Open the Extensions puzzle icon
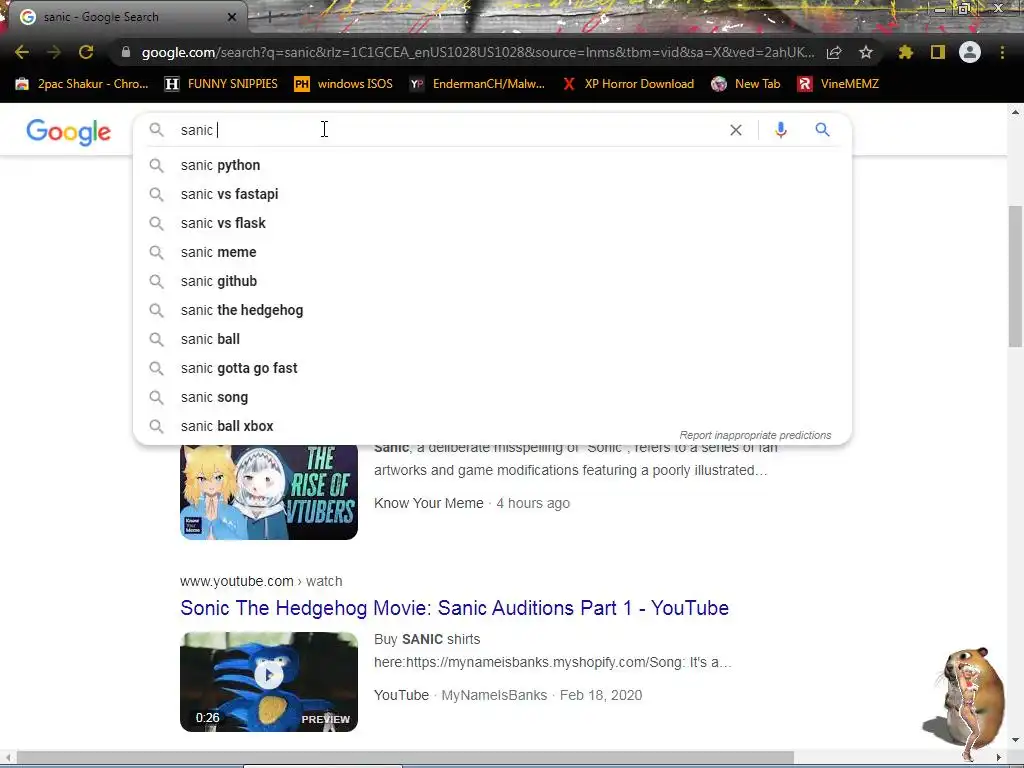Image resolution: width=1024 pixels, height=768 pixels. (x=905, y=52)
